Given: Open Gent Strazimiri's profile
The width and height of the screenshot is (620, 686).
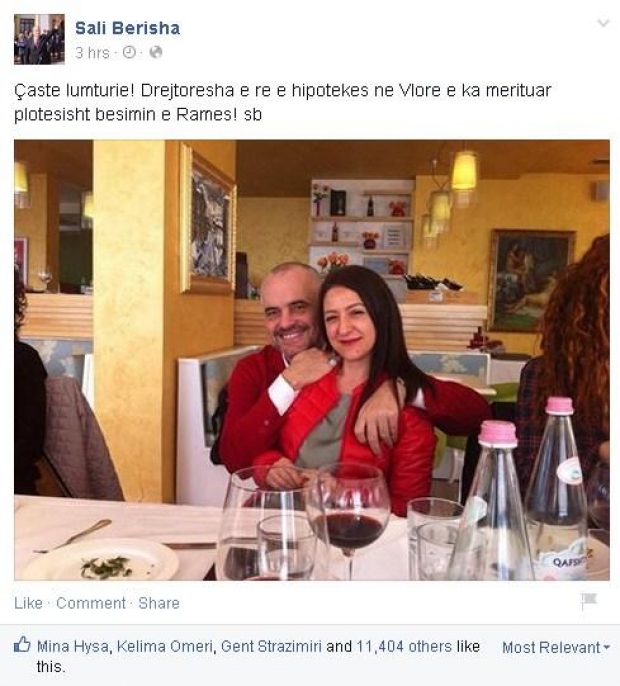Looking at the screenshot, I should pos(271,647).
